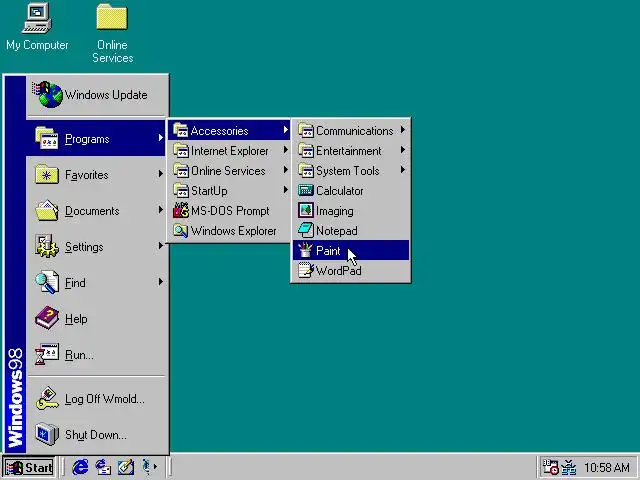Click the View Channels quick launch icon
Viewport: 640px width, 480px height.
(147, 467)
